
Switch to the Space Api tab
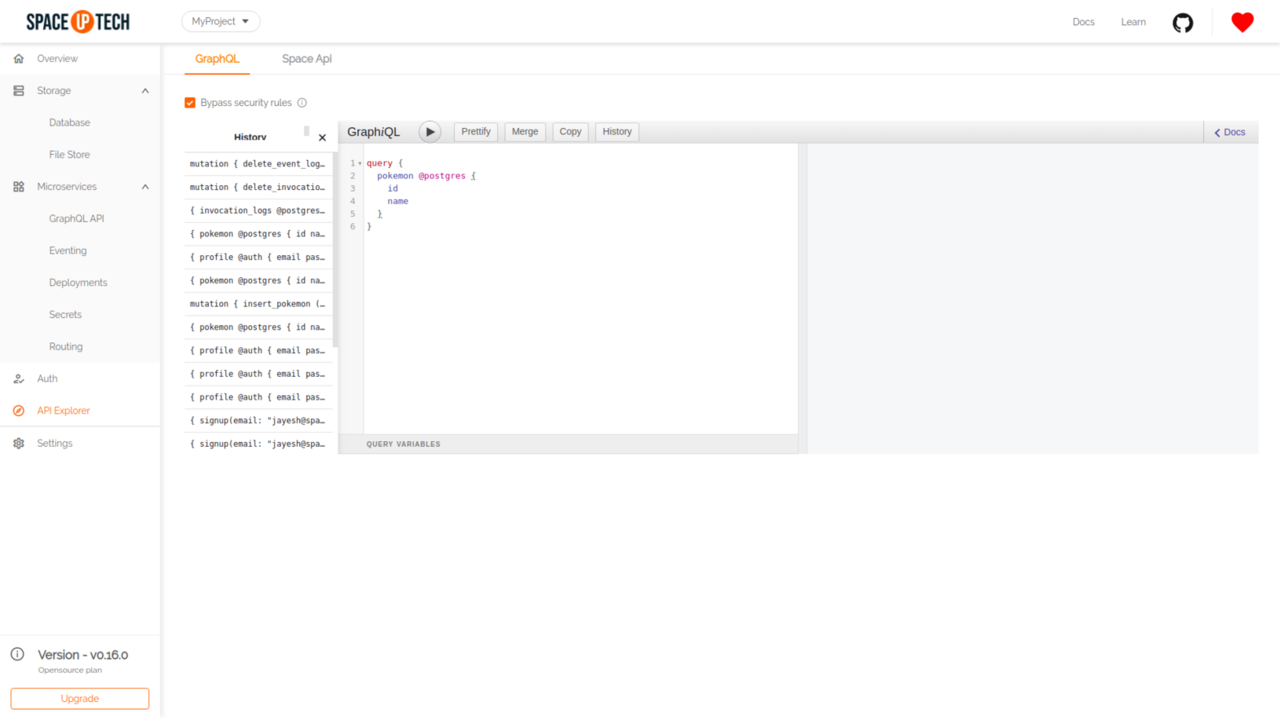[306, 59]
